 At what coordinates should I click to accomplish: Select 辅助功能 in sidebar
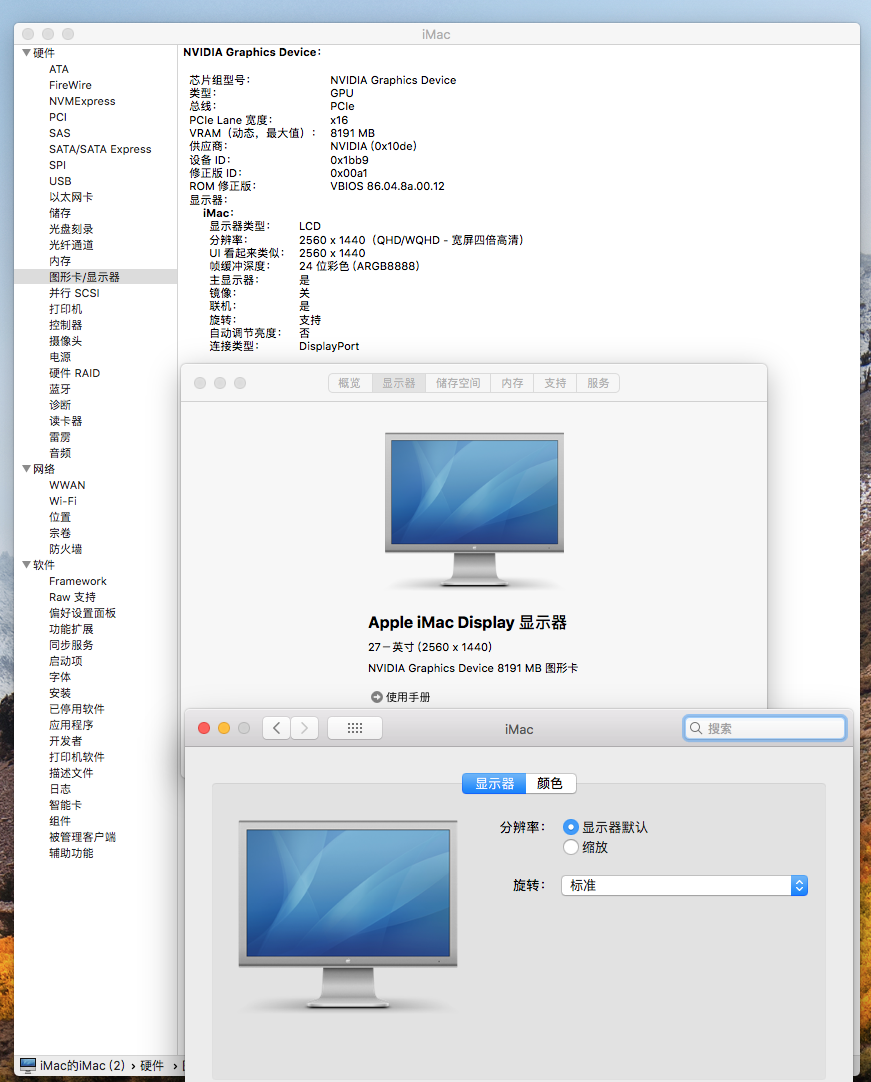pyautogui.click(x=71, y=853)
